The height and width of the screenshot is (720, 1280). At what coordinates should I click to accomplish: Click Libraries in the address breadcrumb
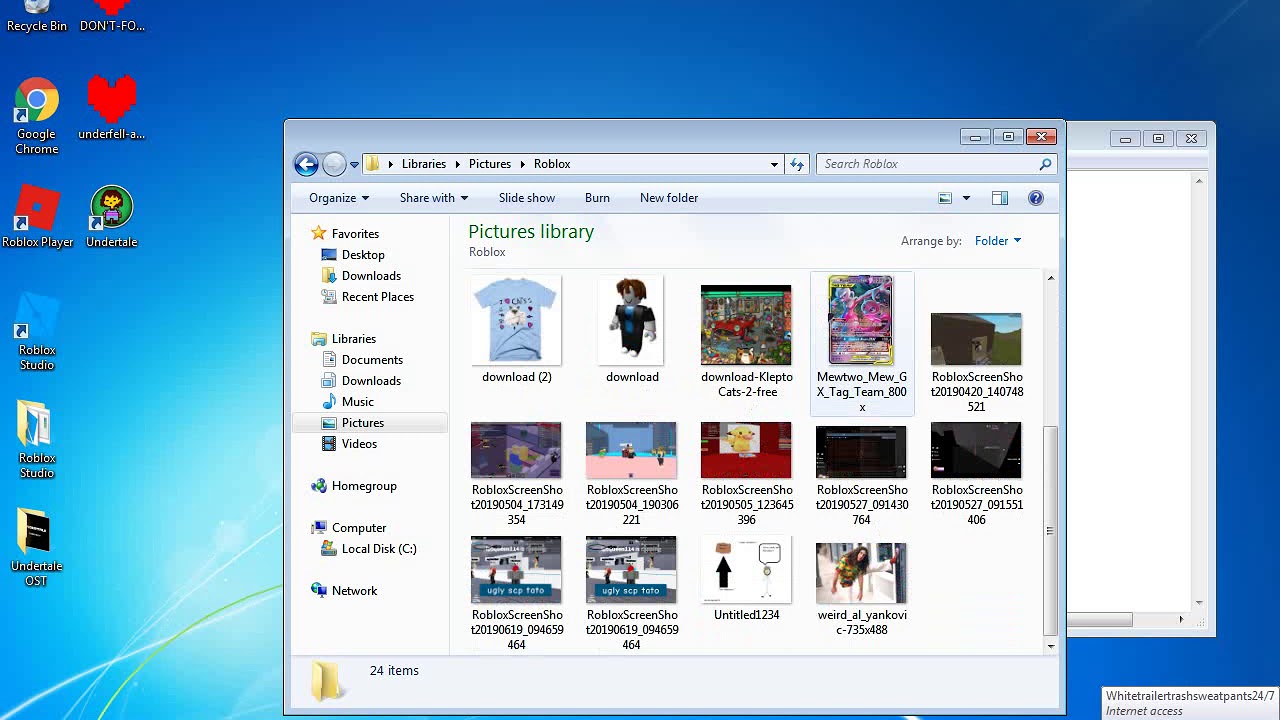424,164
